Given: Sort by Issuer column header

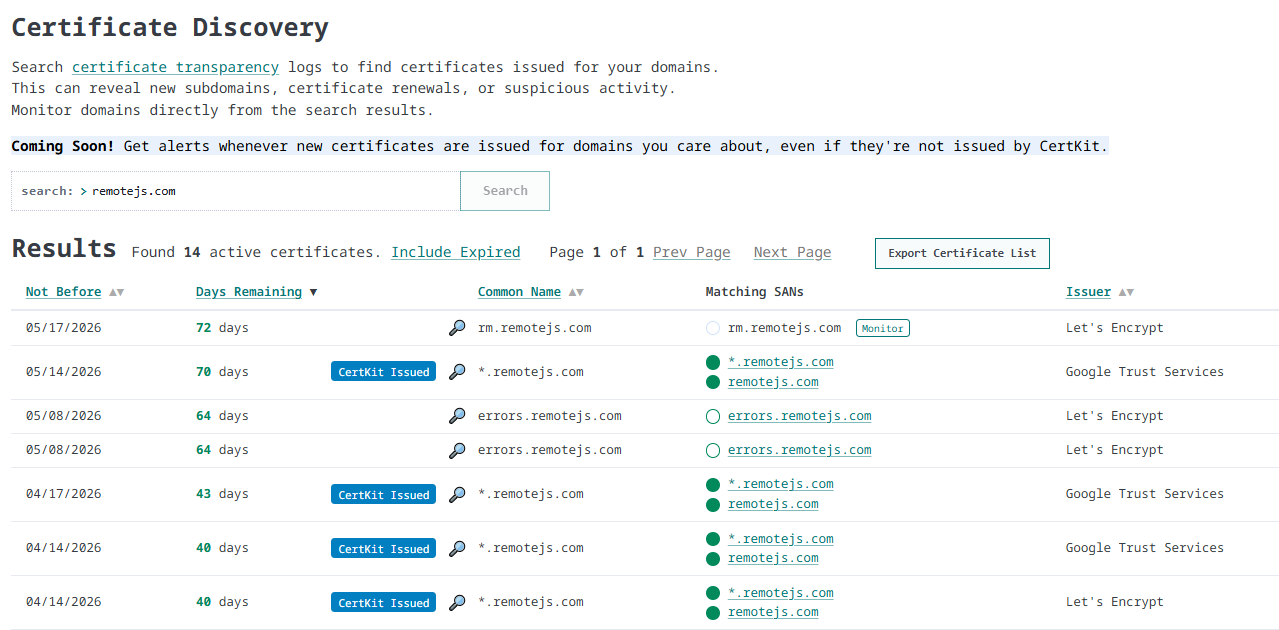Looking at the screenshot, I should click(1088, 292).
